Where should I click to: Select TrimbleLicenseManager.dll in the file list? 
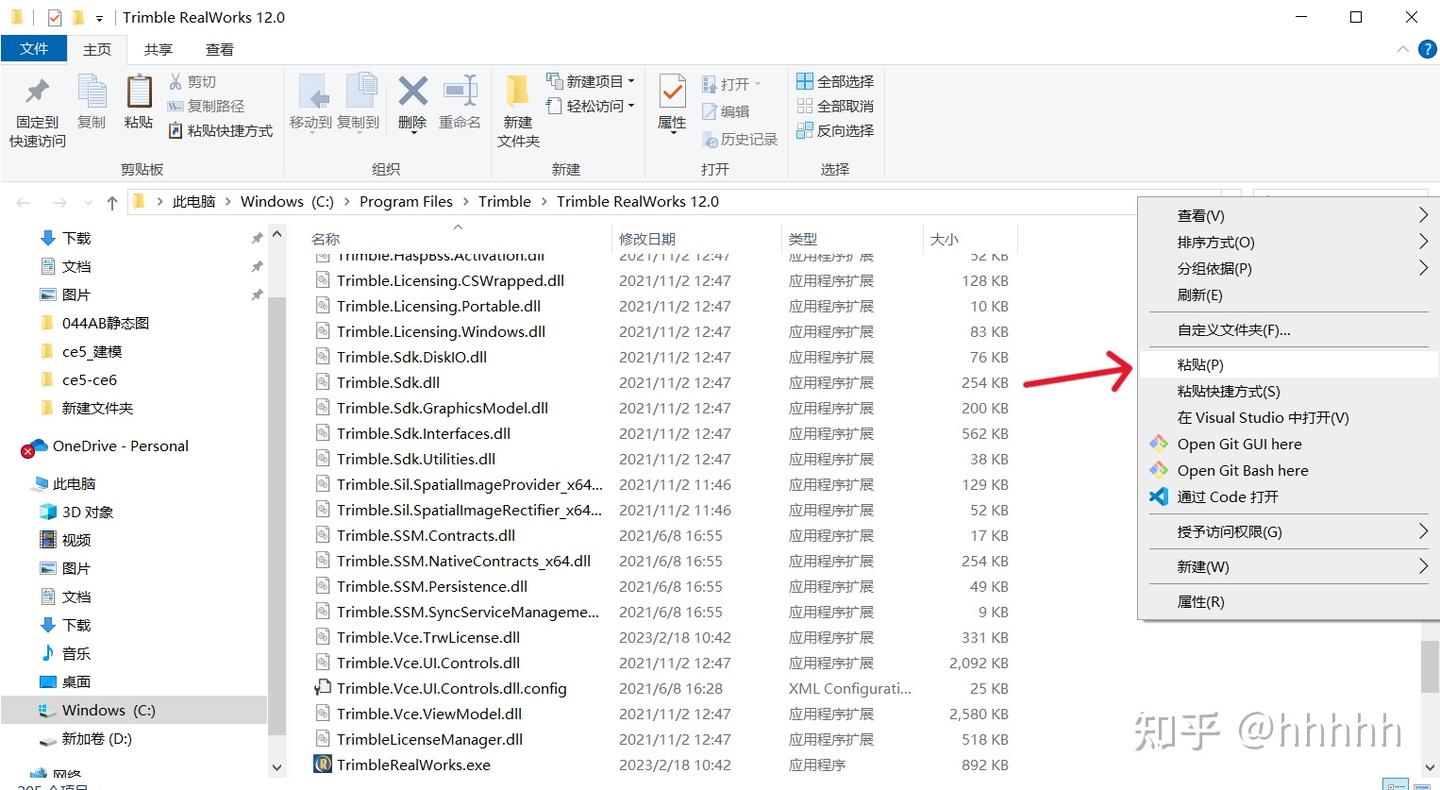[430, 740]
